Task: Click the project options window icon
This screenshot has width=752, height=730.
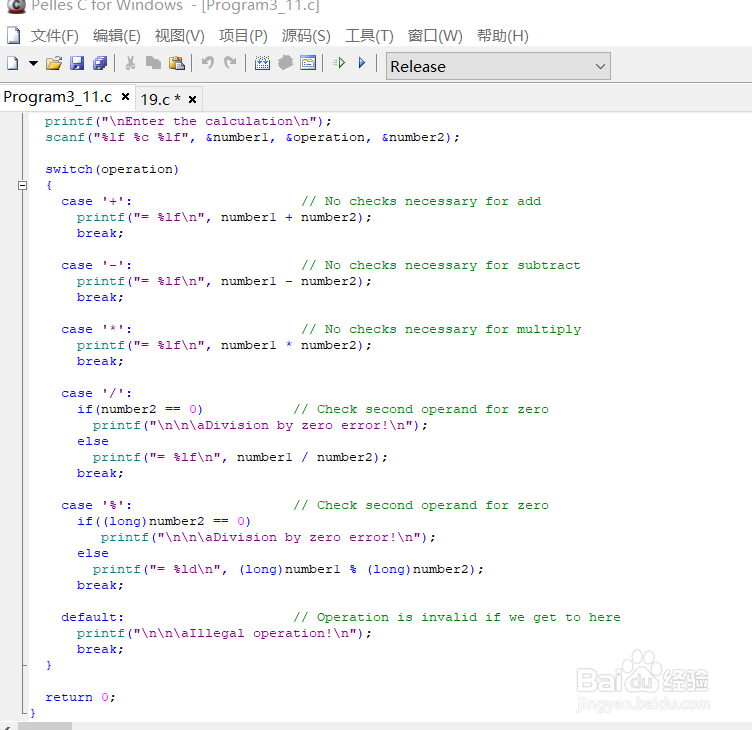Action: (x=308, y=63)
